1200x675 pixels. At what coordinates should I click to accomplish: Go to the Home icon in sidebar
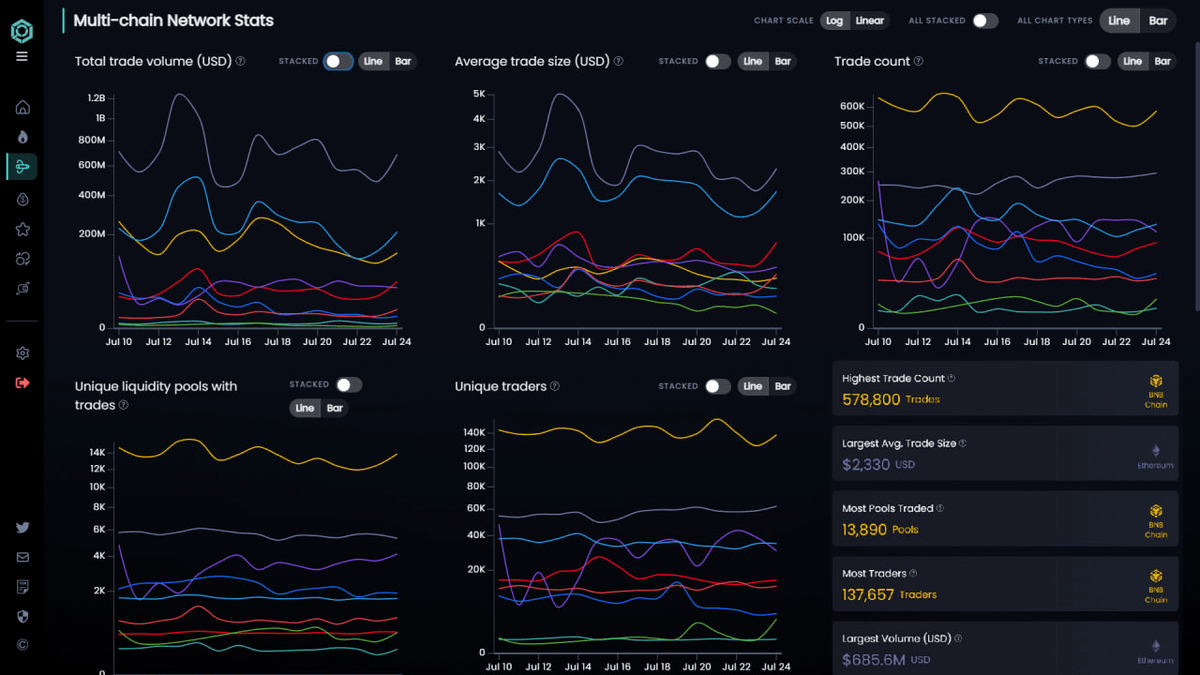point(22,107)
